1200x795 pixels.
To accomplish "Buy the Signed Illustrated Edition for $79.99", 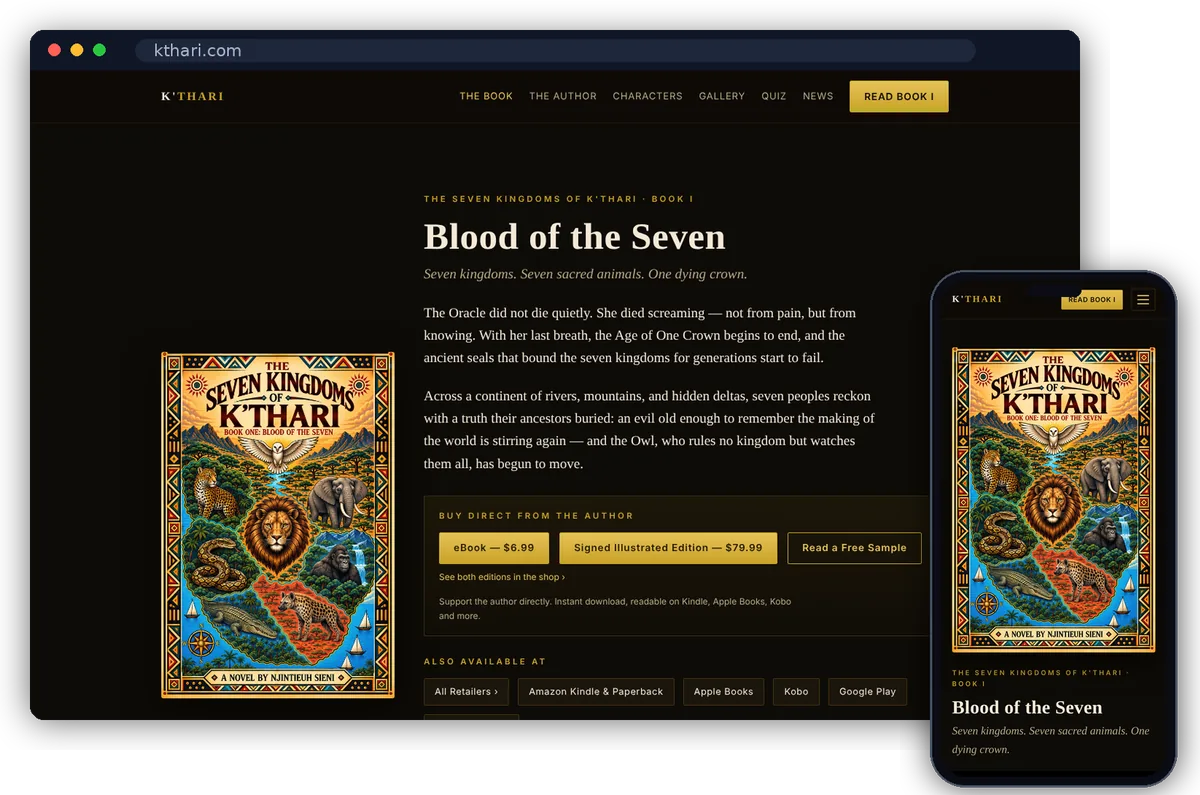I will tap(668, 548).
